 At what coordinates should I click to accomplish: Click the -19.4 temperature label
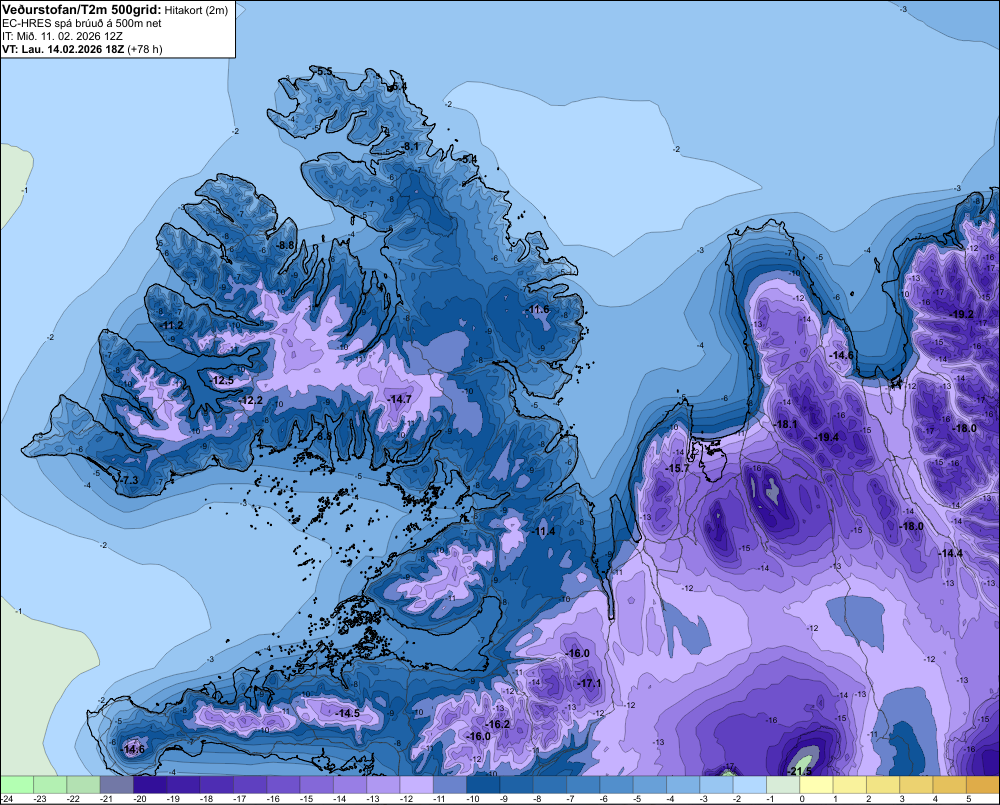[827, 437]
